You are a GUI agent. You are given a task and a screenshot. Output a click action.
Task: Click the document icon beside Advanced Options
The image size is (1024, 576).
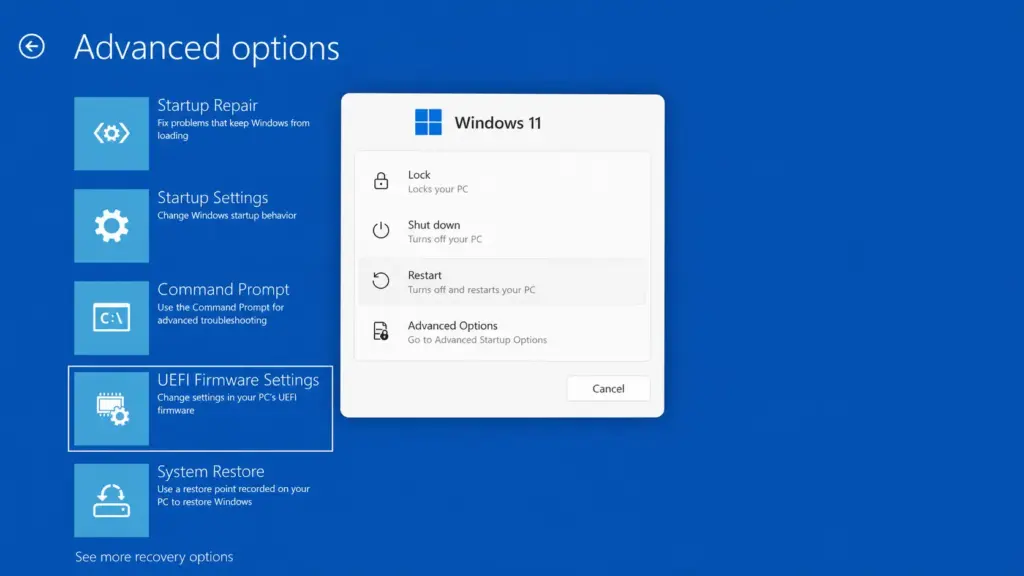381,331
